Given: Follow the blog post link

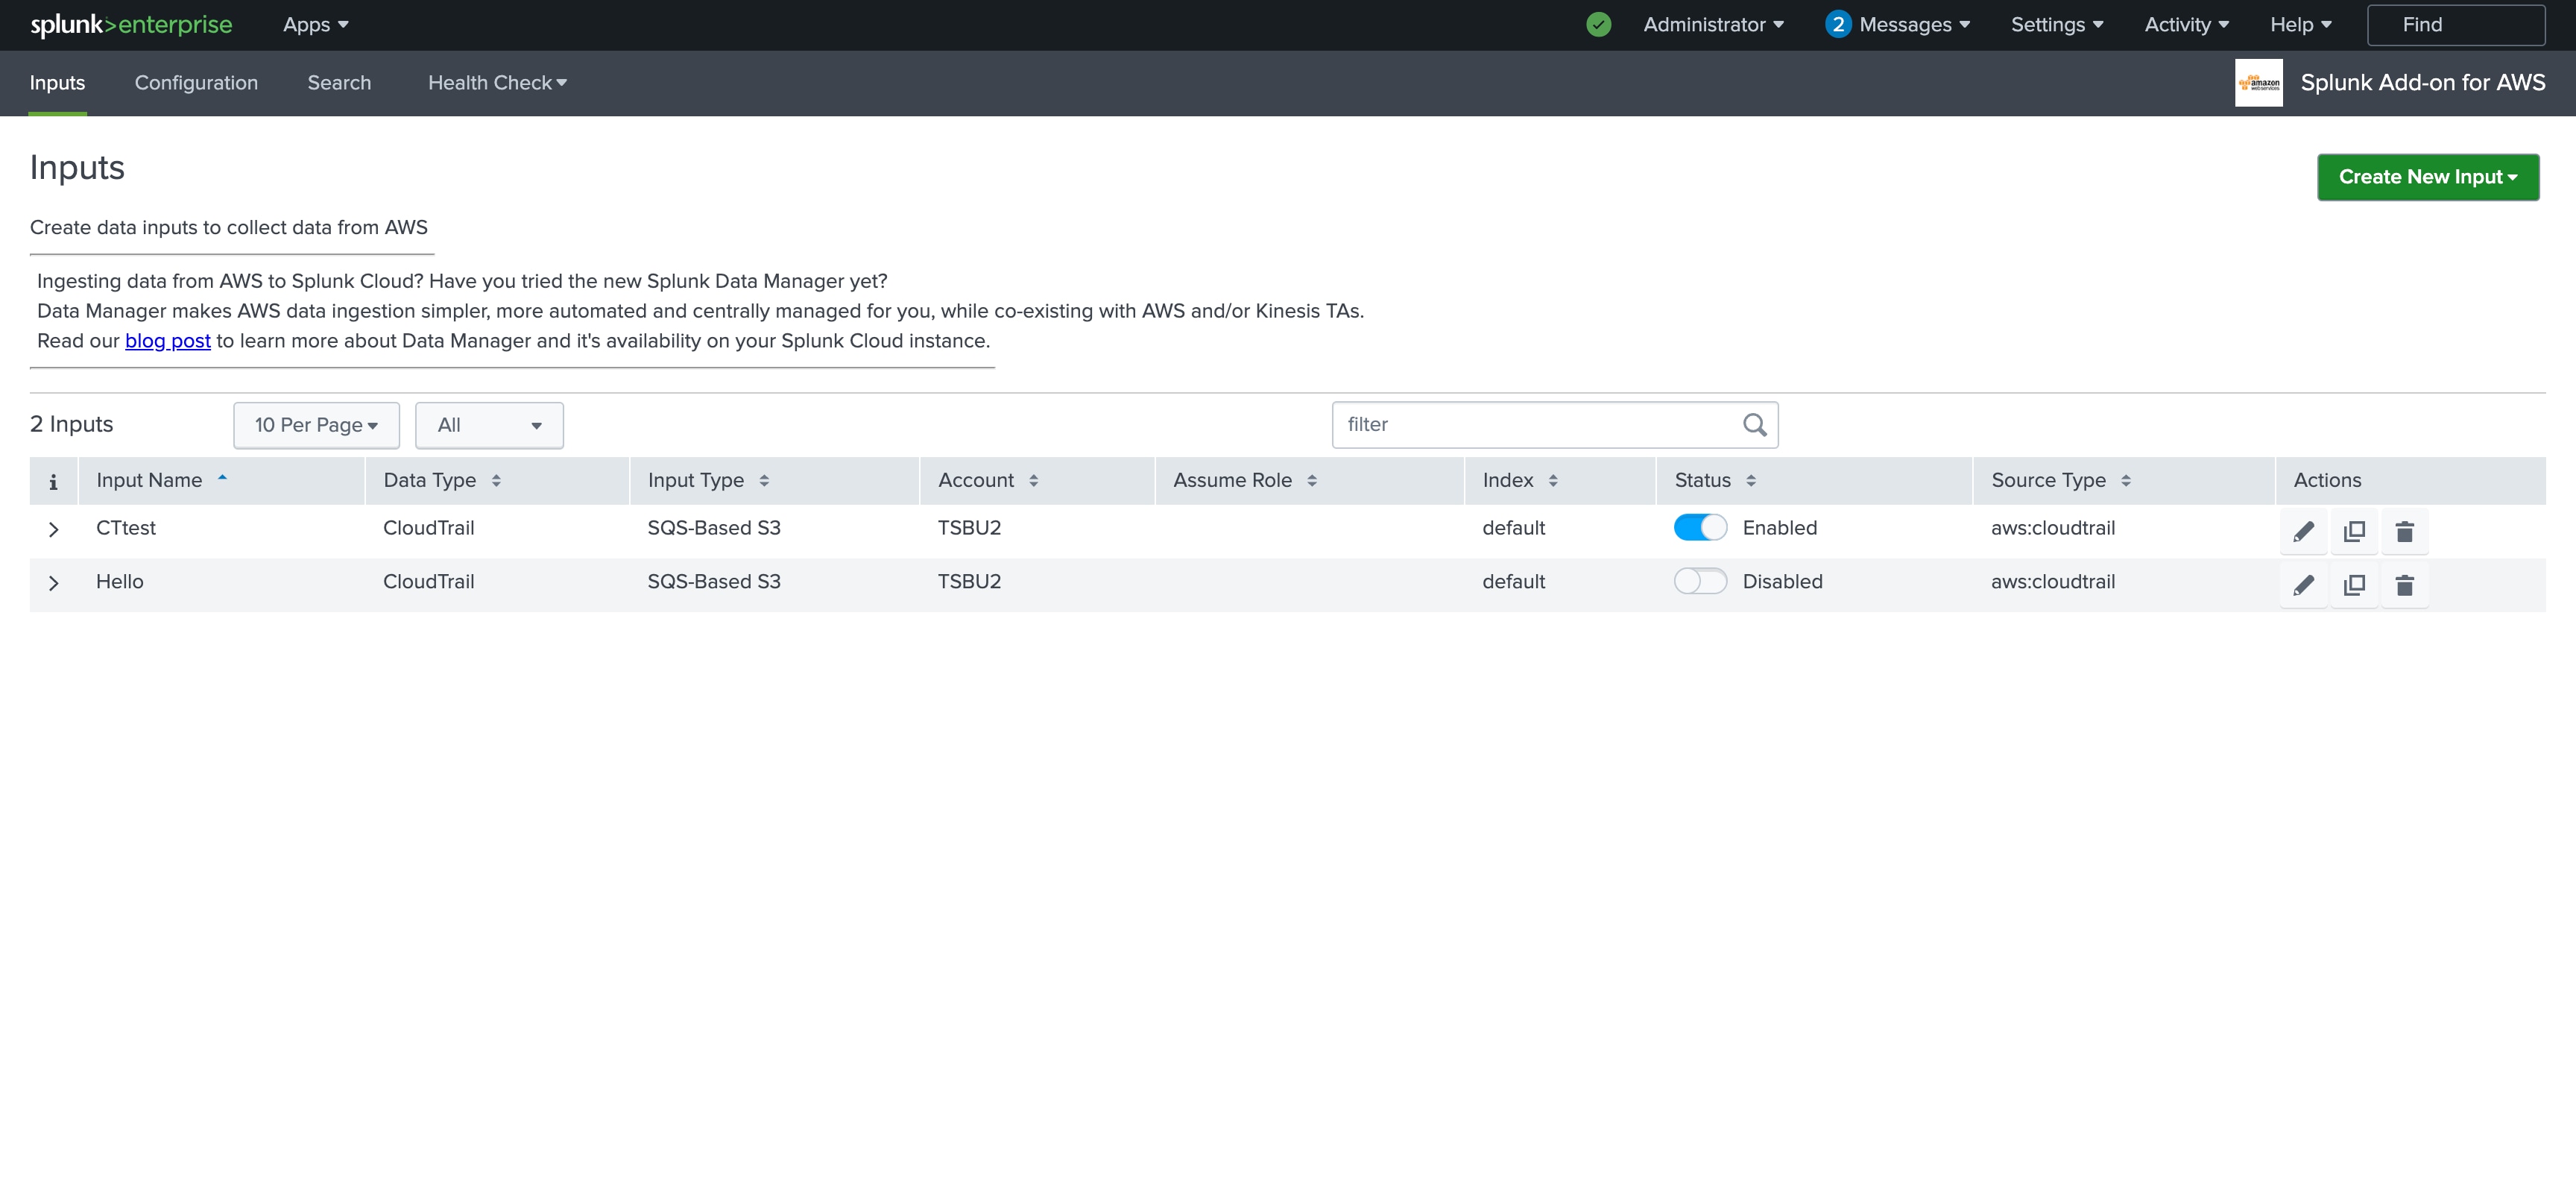Looking at the screenshot, I should click(168, 341).
